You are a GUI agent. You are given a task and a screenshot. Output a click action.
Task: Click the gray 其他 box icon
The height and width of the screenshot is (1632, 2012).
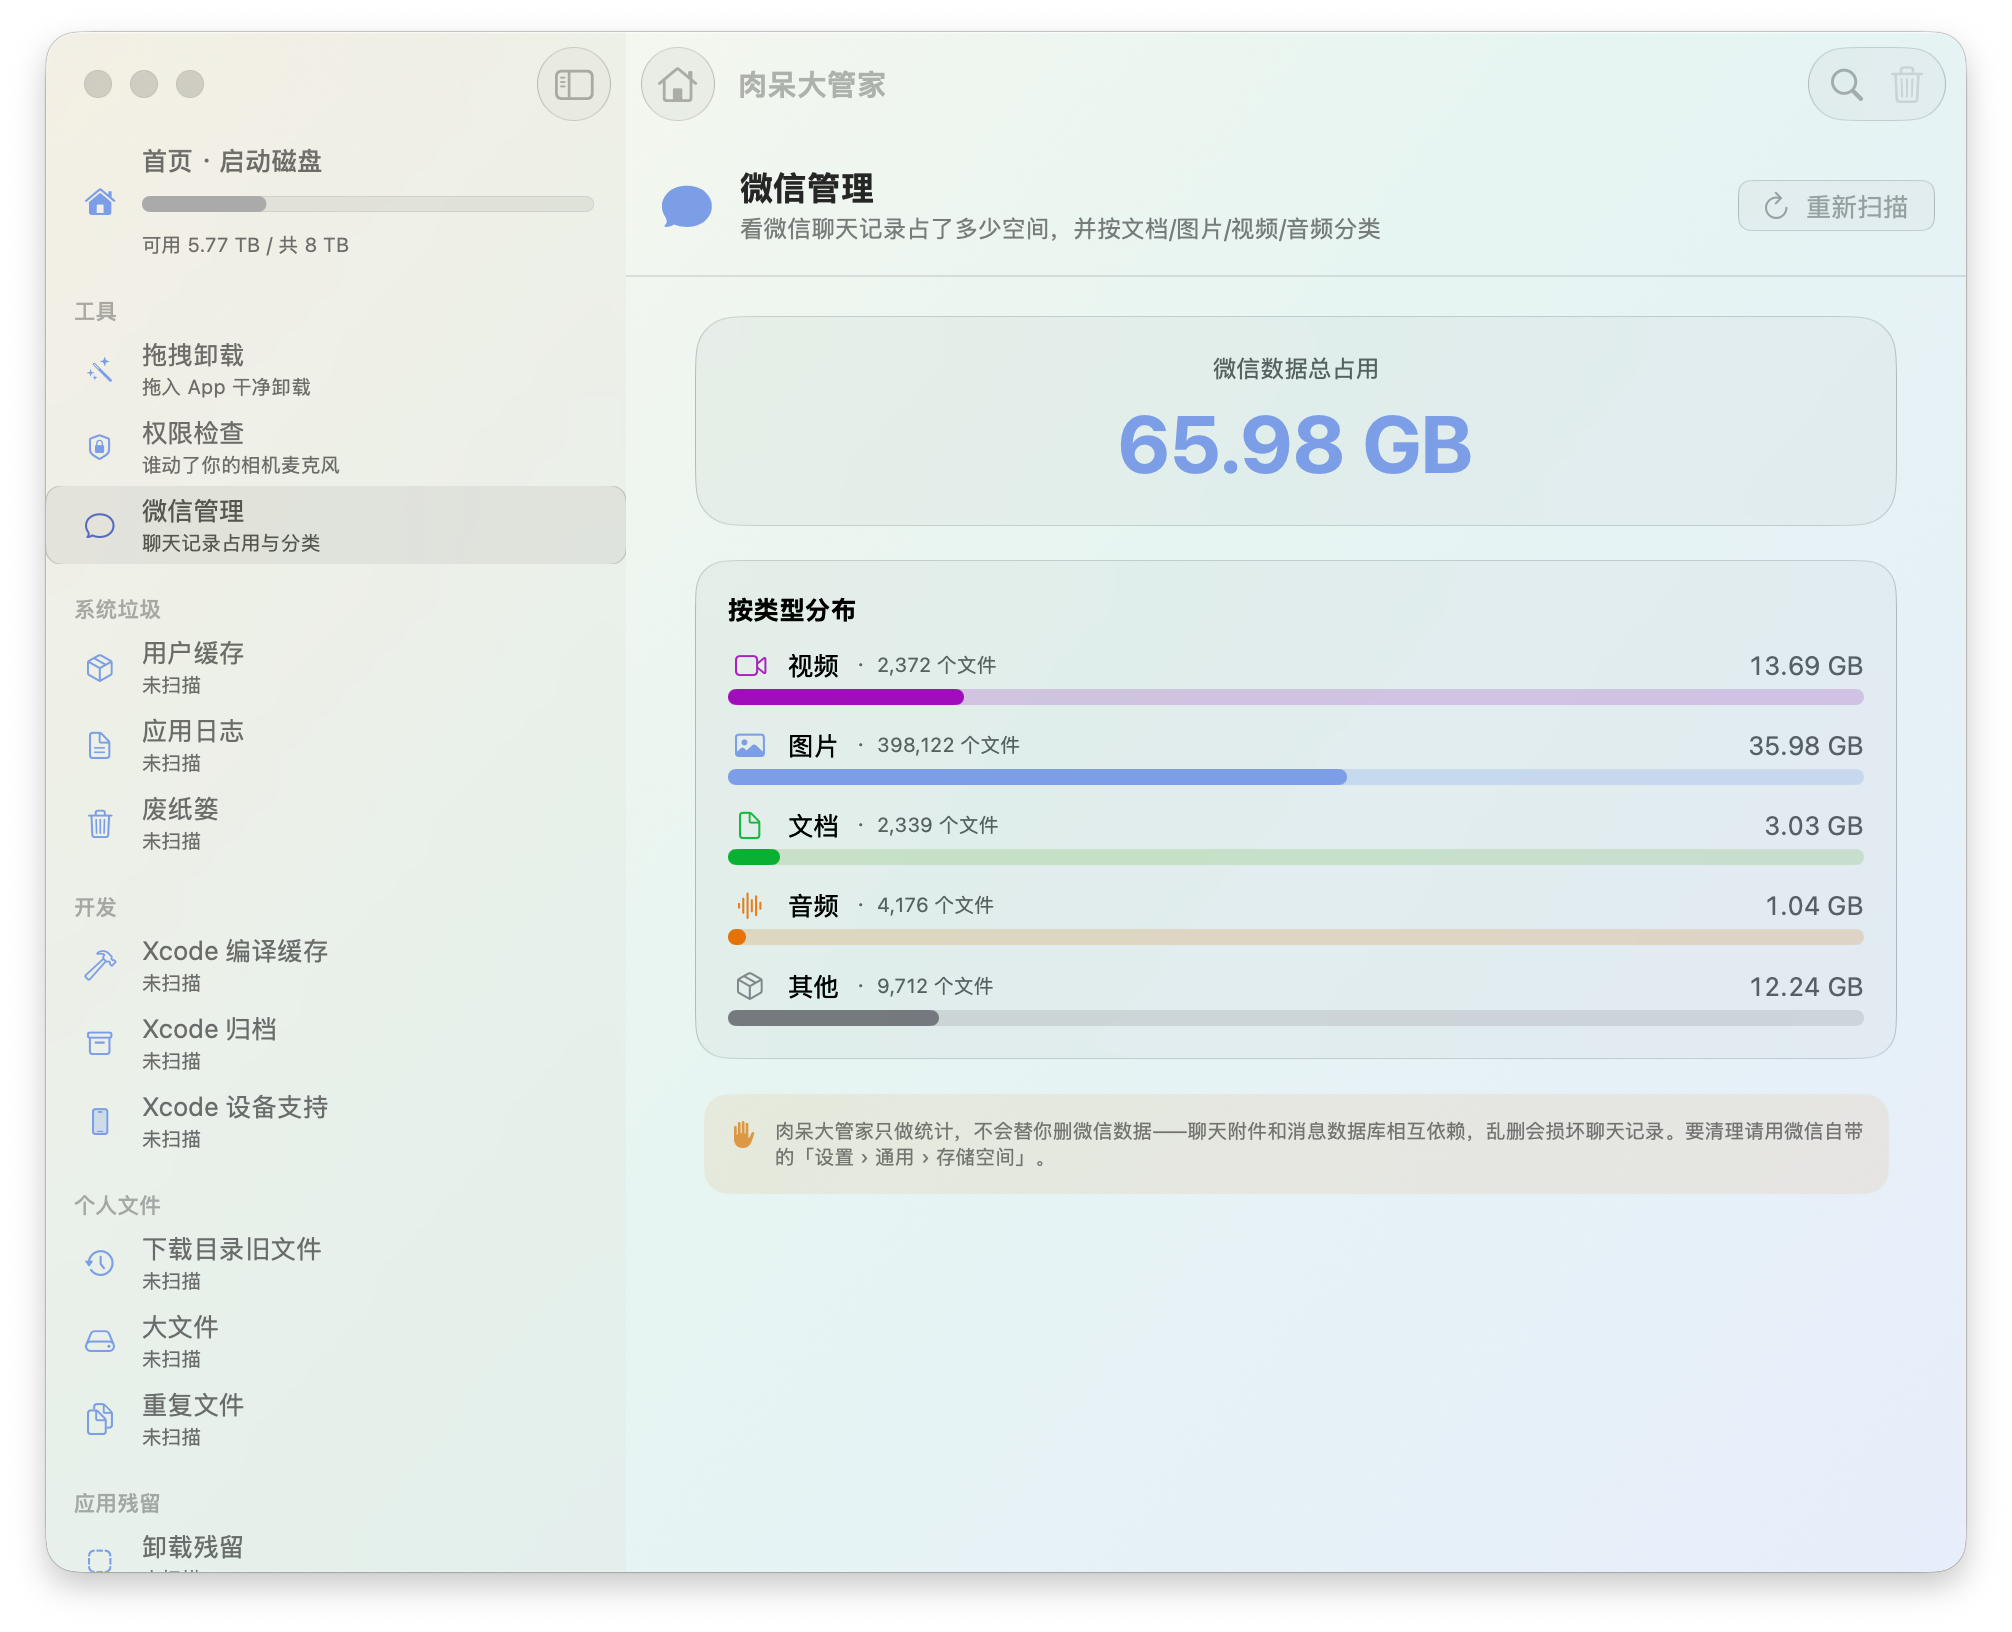point(750,987)
